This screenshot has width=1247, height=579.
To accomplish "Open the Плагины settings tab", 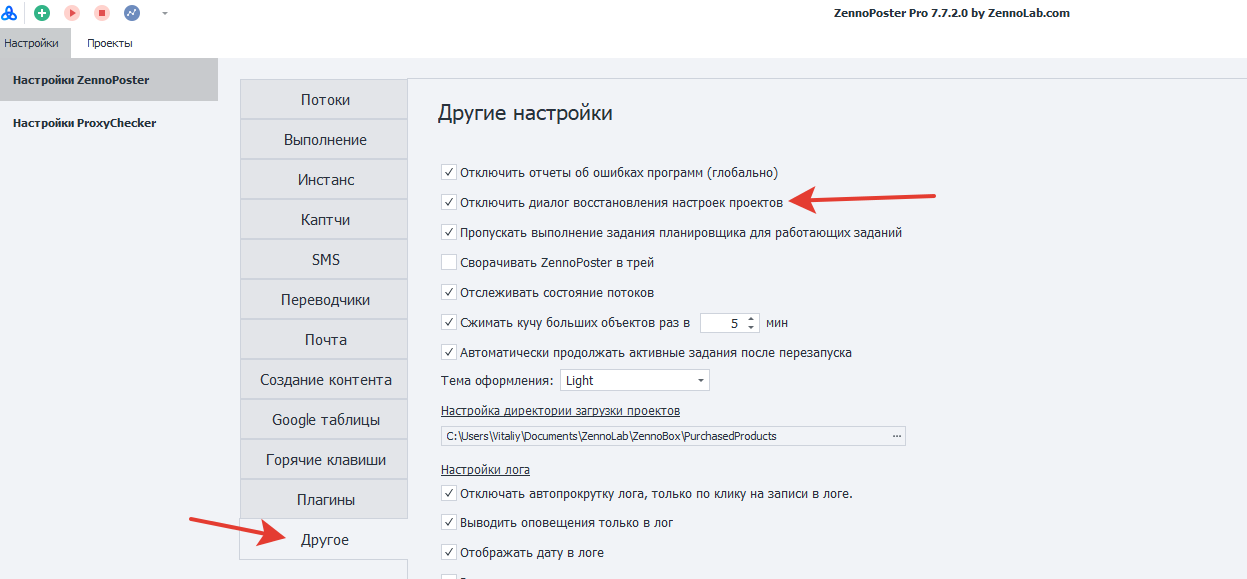I will point(324,500).
